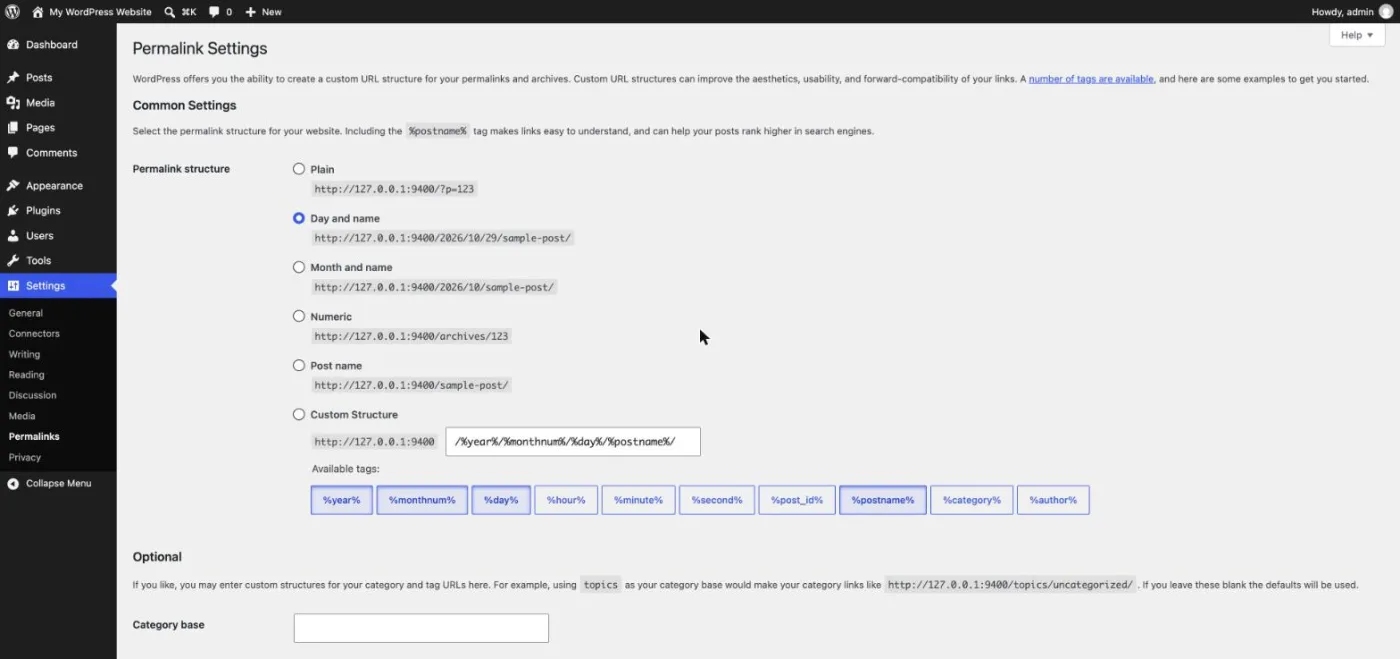Viewport: 1400px width, 659px height.
Task: Add the %minute% tag
Action: coord(638,500)
